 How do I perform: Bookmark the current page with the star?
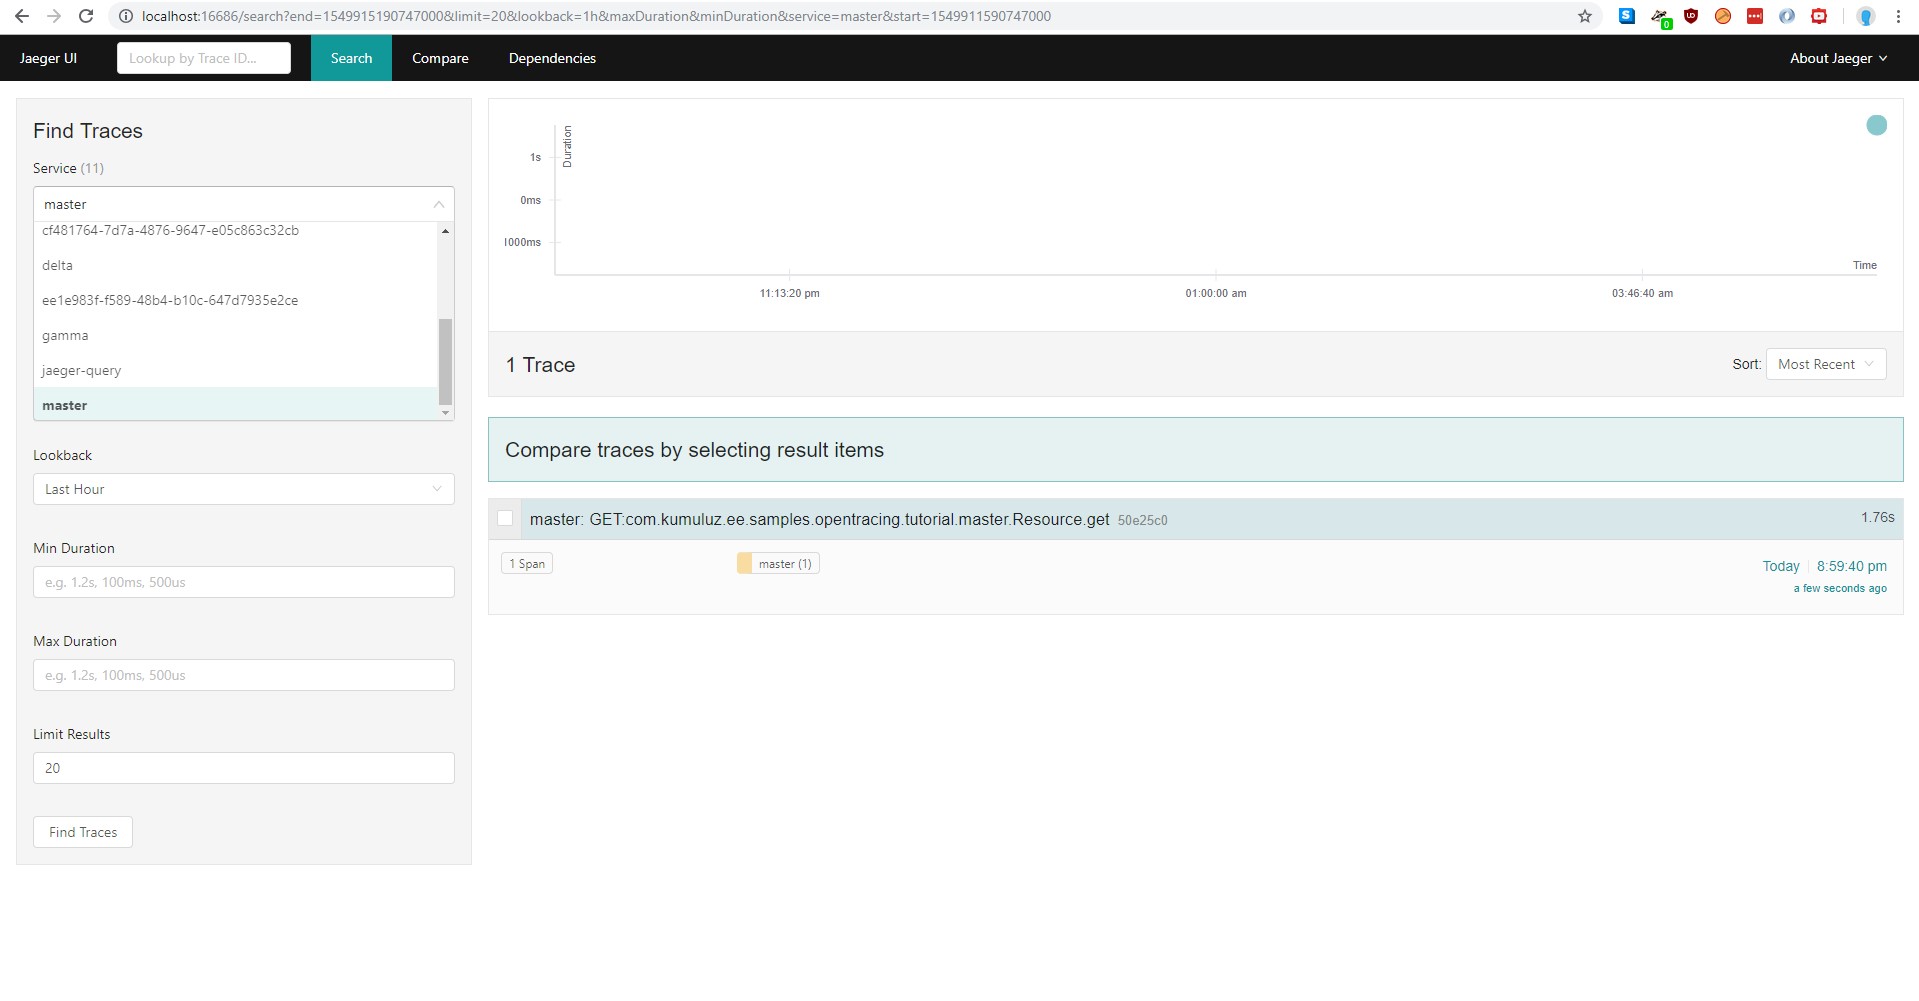pyautogui.click(x=1585, y=16)
